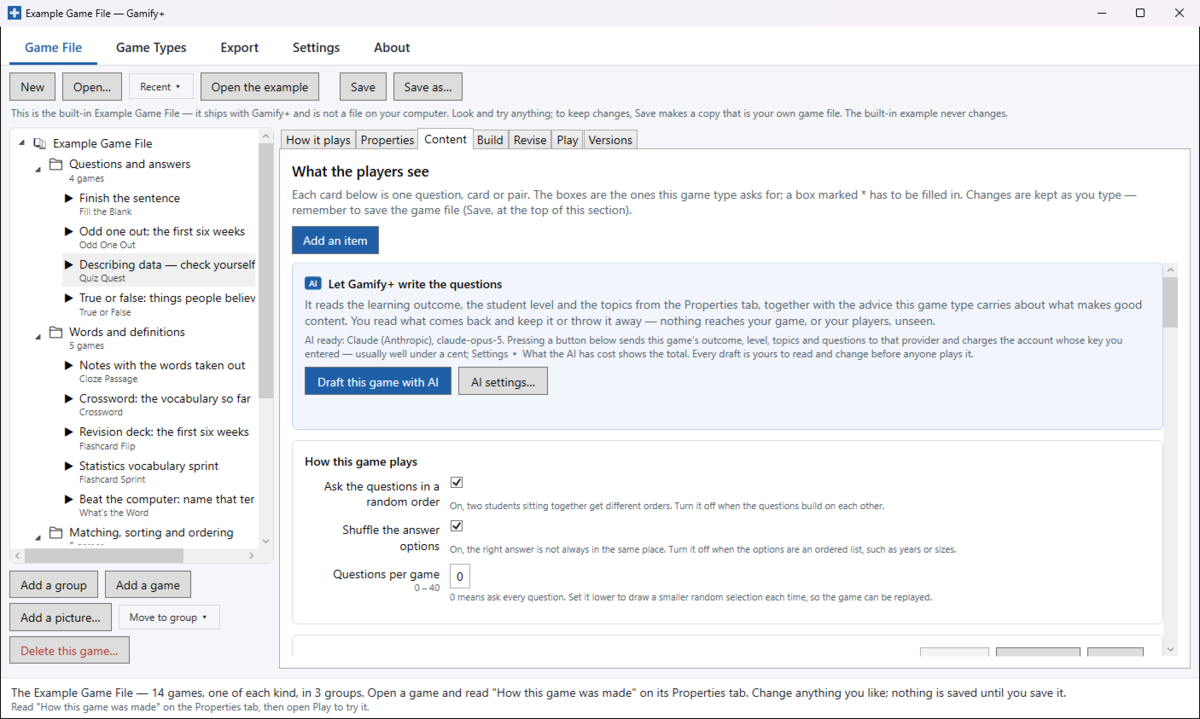Click play triangle beside Statistics vocabulary sprint
Viewport: 1200px width, 719px height.
coord(69,465)
